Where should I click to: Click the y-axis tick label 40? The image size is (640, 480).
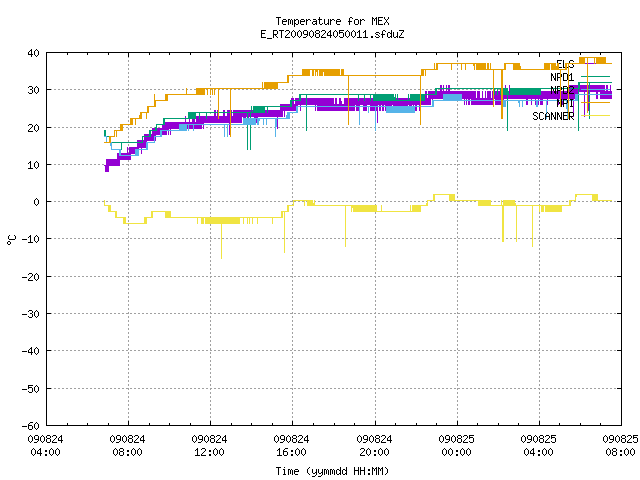(x=33, y=53)
